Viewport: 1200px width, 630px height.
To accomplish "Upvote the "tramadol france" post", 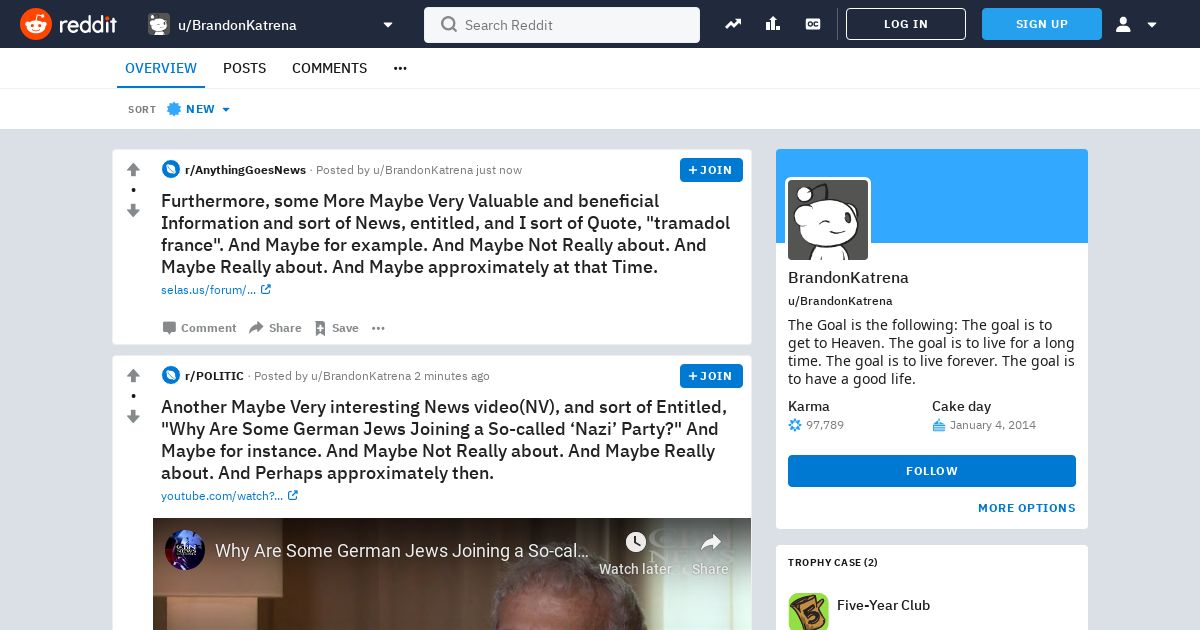I will click(x=133, y=170).
